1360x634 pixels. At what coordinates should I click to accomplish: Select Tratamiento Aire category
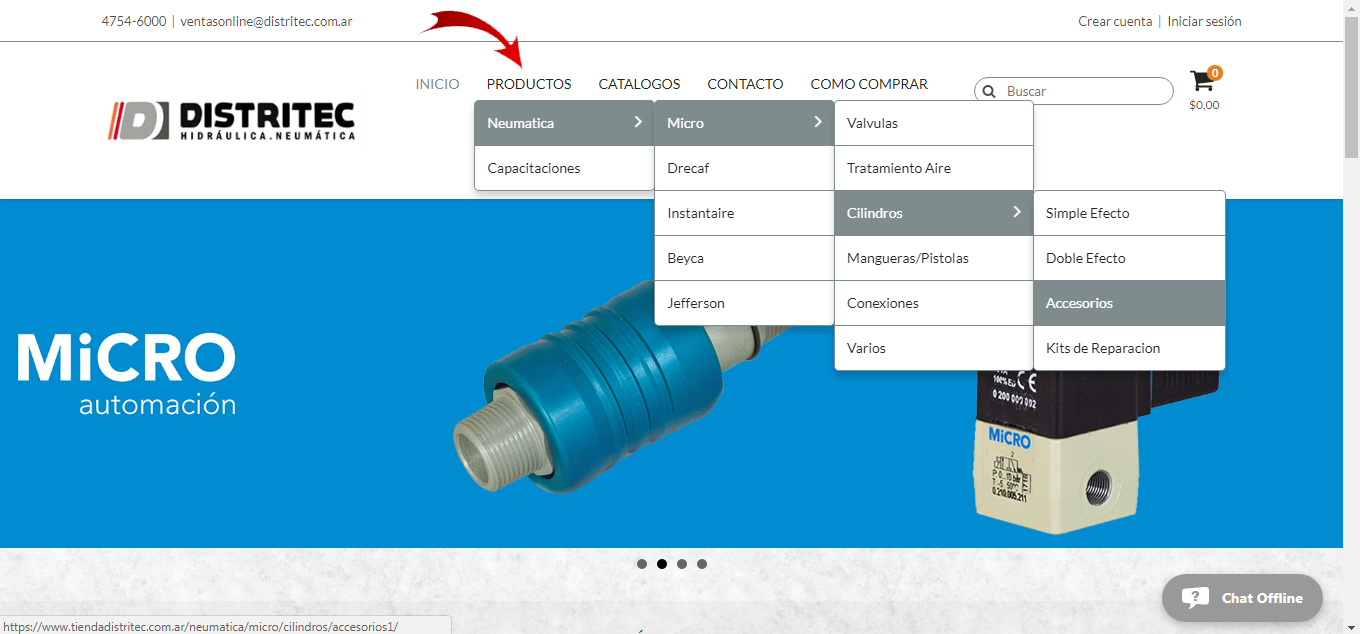[934, 168]
